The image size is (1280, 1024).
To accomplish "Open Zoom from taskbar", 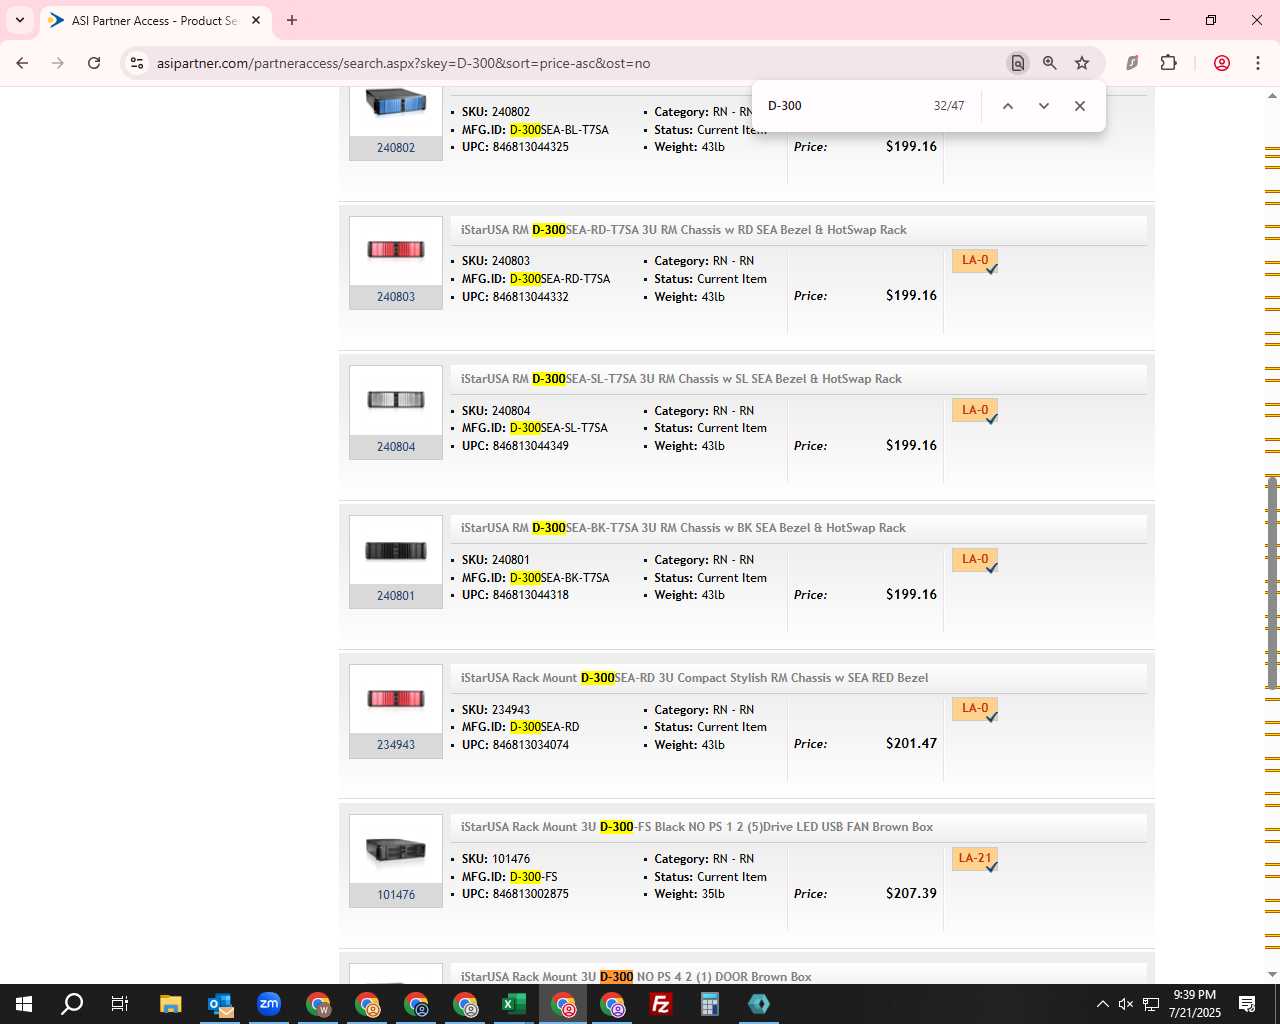I will (x=269, y=1004).
